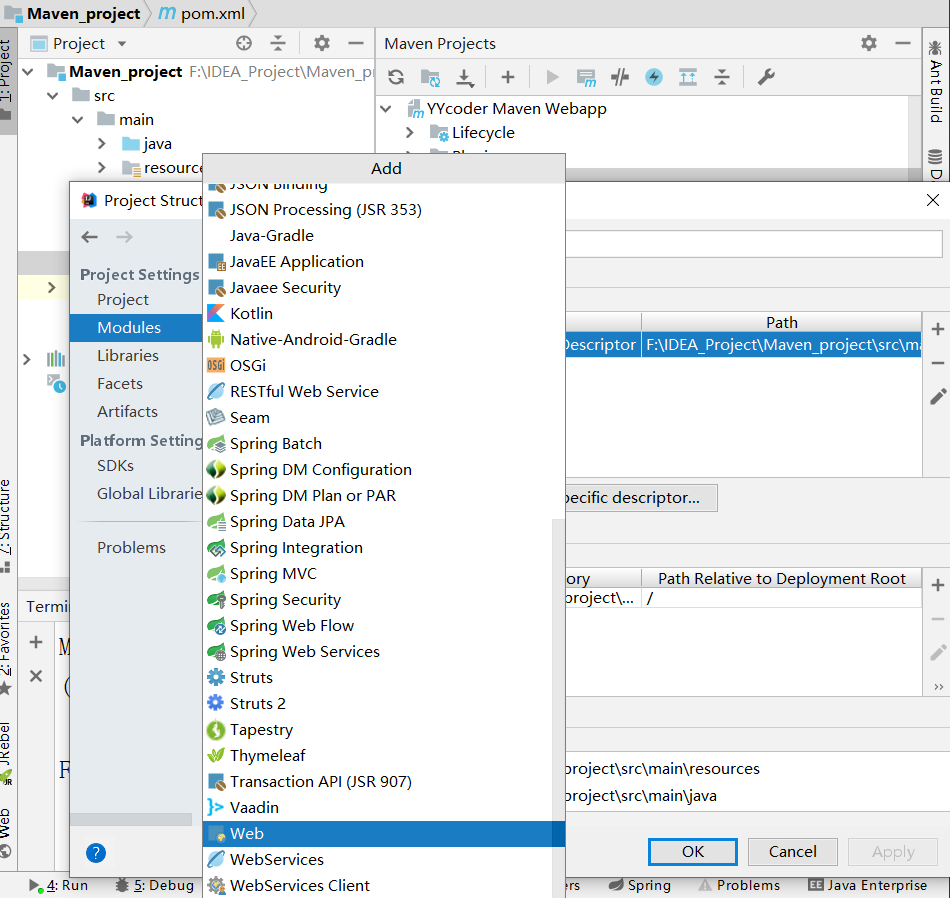Click Add Application Server specific descriptor button
The height and width of the screenshot is (898, 950).
tap(641, 498)
